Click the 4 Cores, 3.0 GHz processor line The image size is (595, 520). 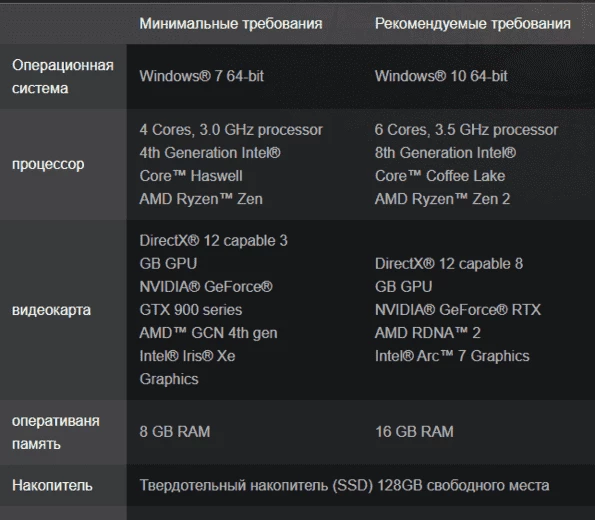(231, 130)
